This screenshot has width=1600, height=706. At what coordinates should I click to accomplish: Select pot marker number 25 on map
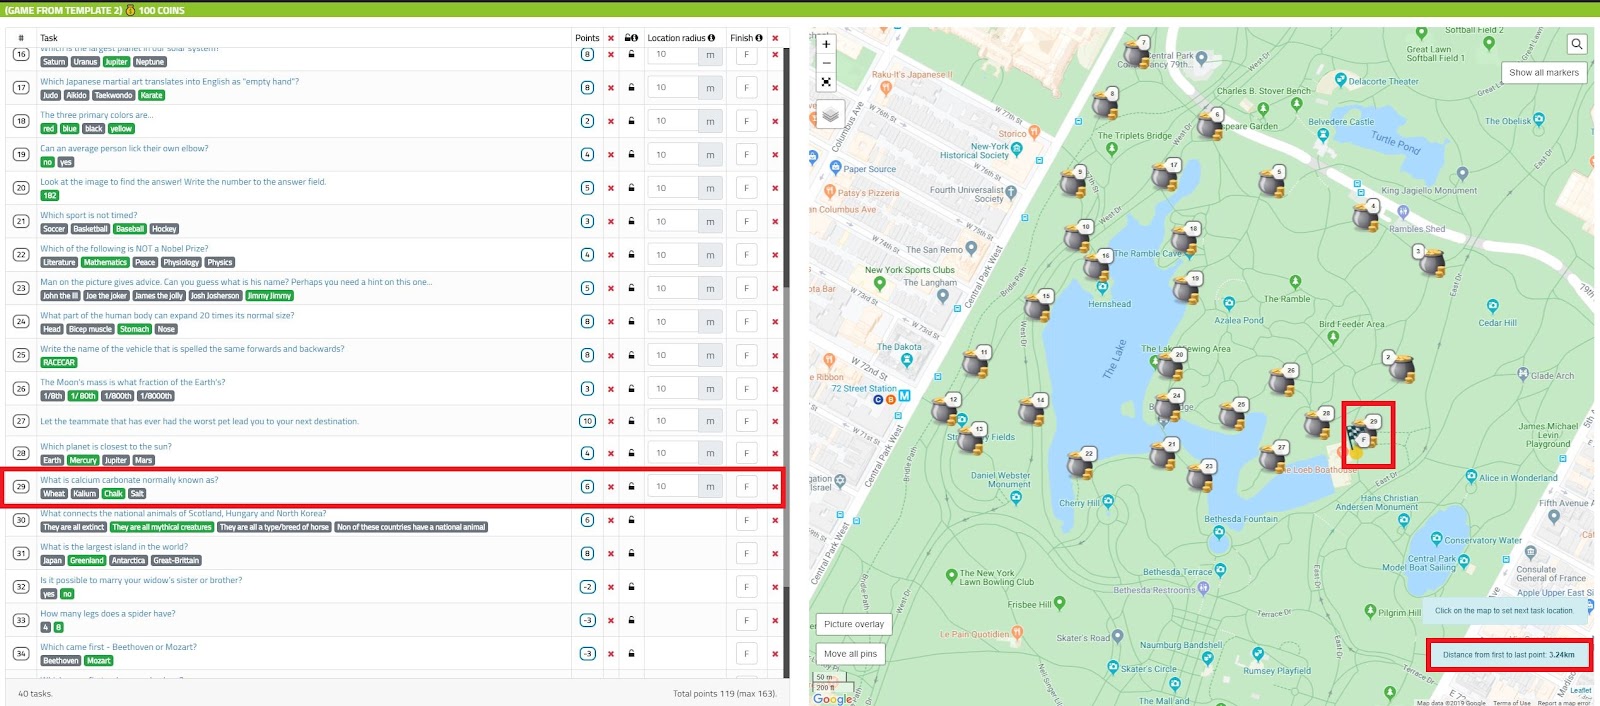1233,415
